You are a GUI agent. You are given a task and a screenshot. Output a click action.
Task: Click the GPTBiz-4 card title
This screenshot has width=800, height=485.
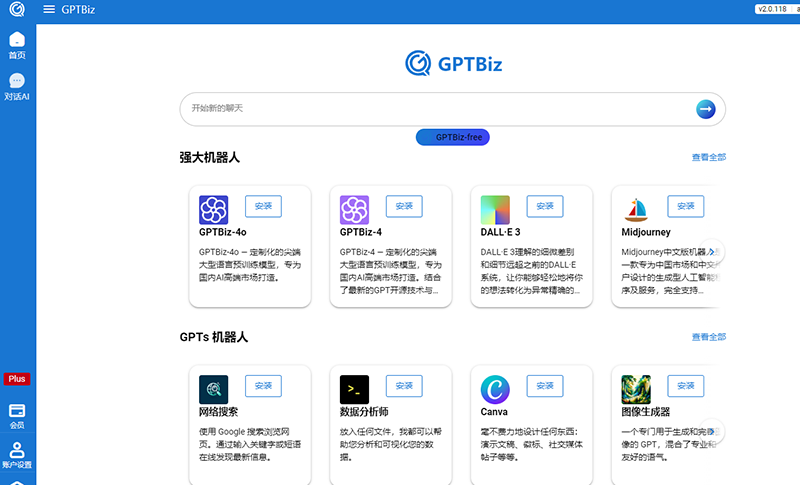[x=361, y=232]
